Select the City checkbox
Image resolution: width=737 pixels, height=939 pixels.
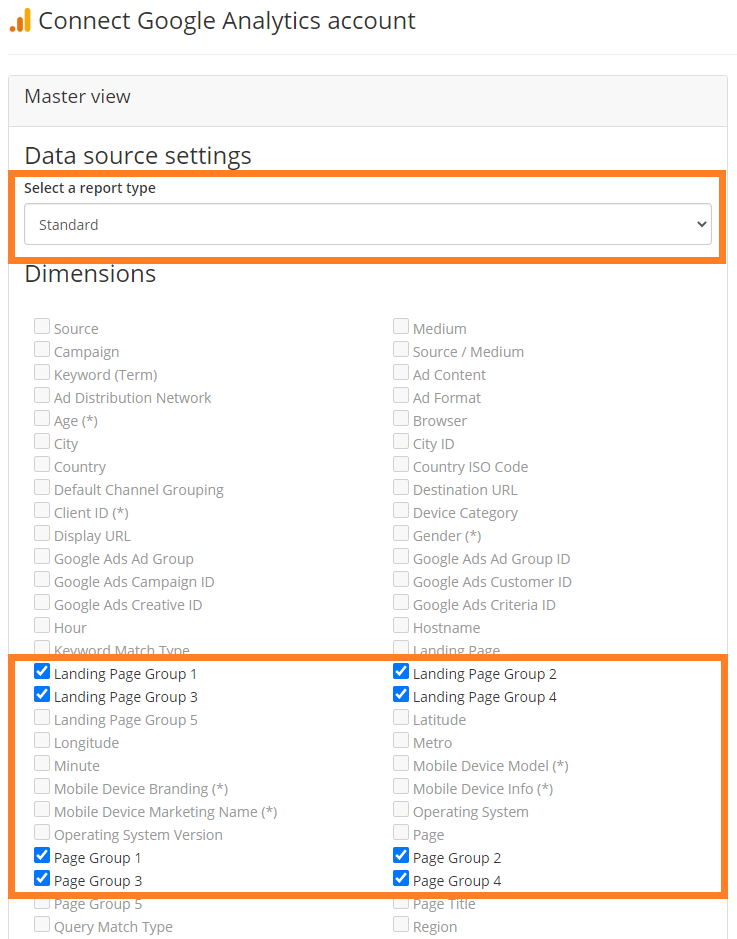click(x=42, y=441)
